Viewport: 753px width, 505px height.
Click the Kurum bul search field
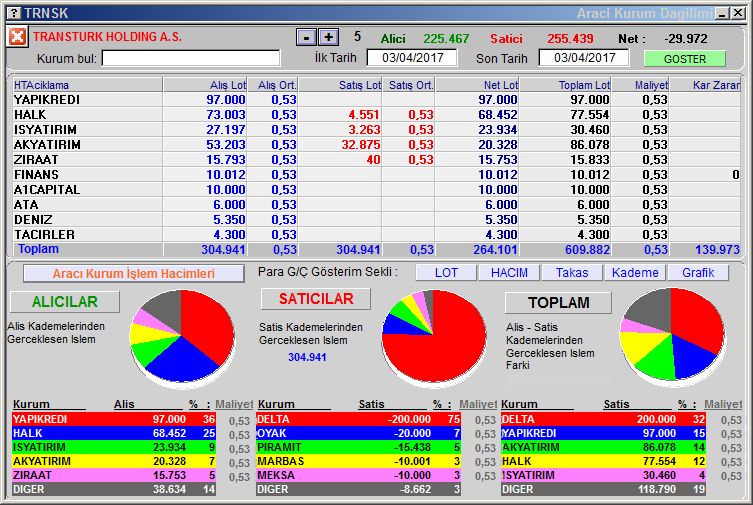point(191,58)
